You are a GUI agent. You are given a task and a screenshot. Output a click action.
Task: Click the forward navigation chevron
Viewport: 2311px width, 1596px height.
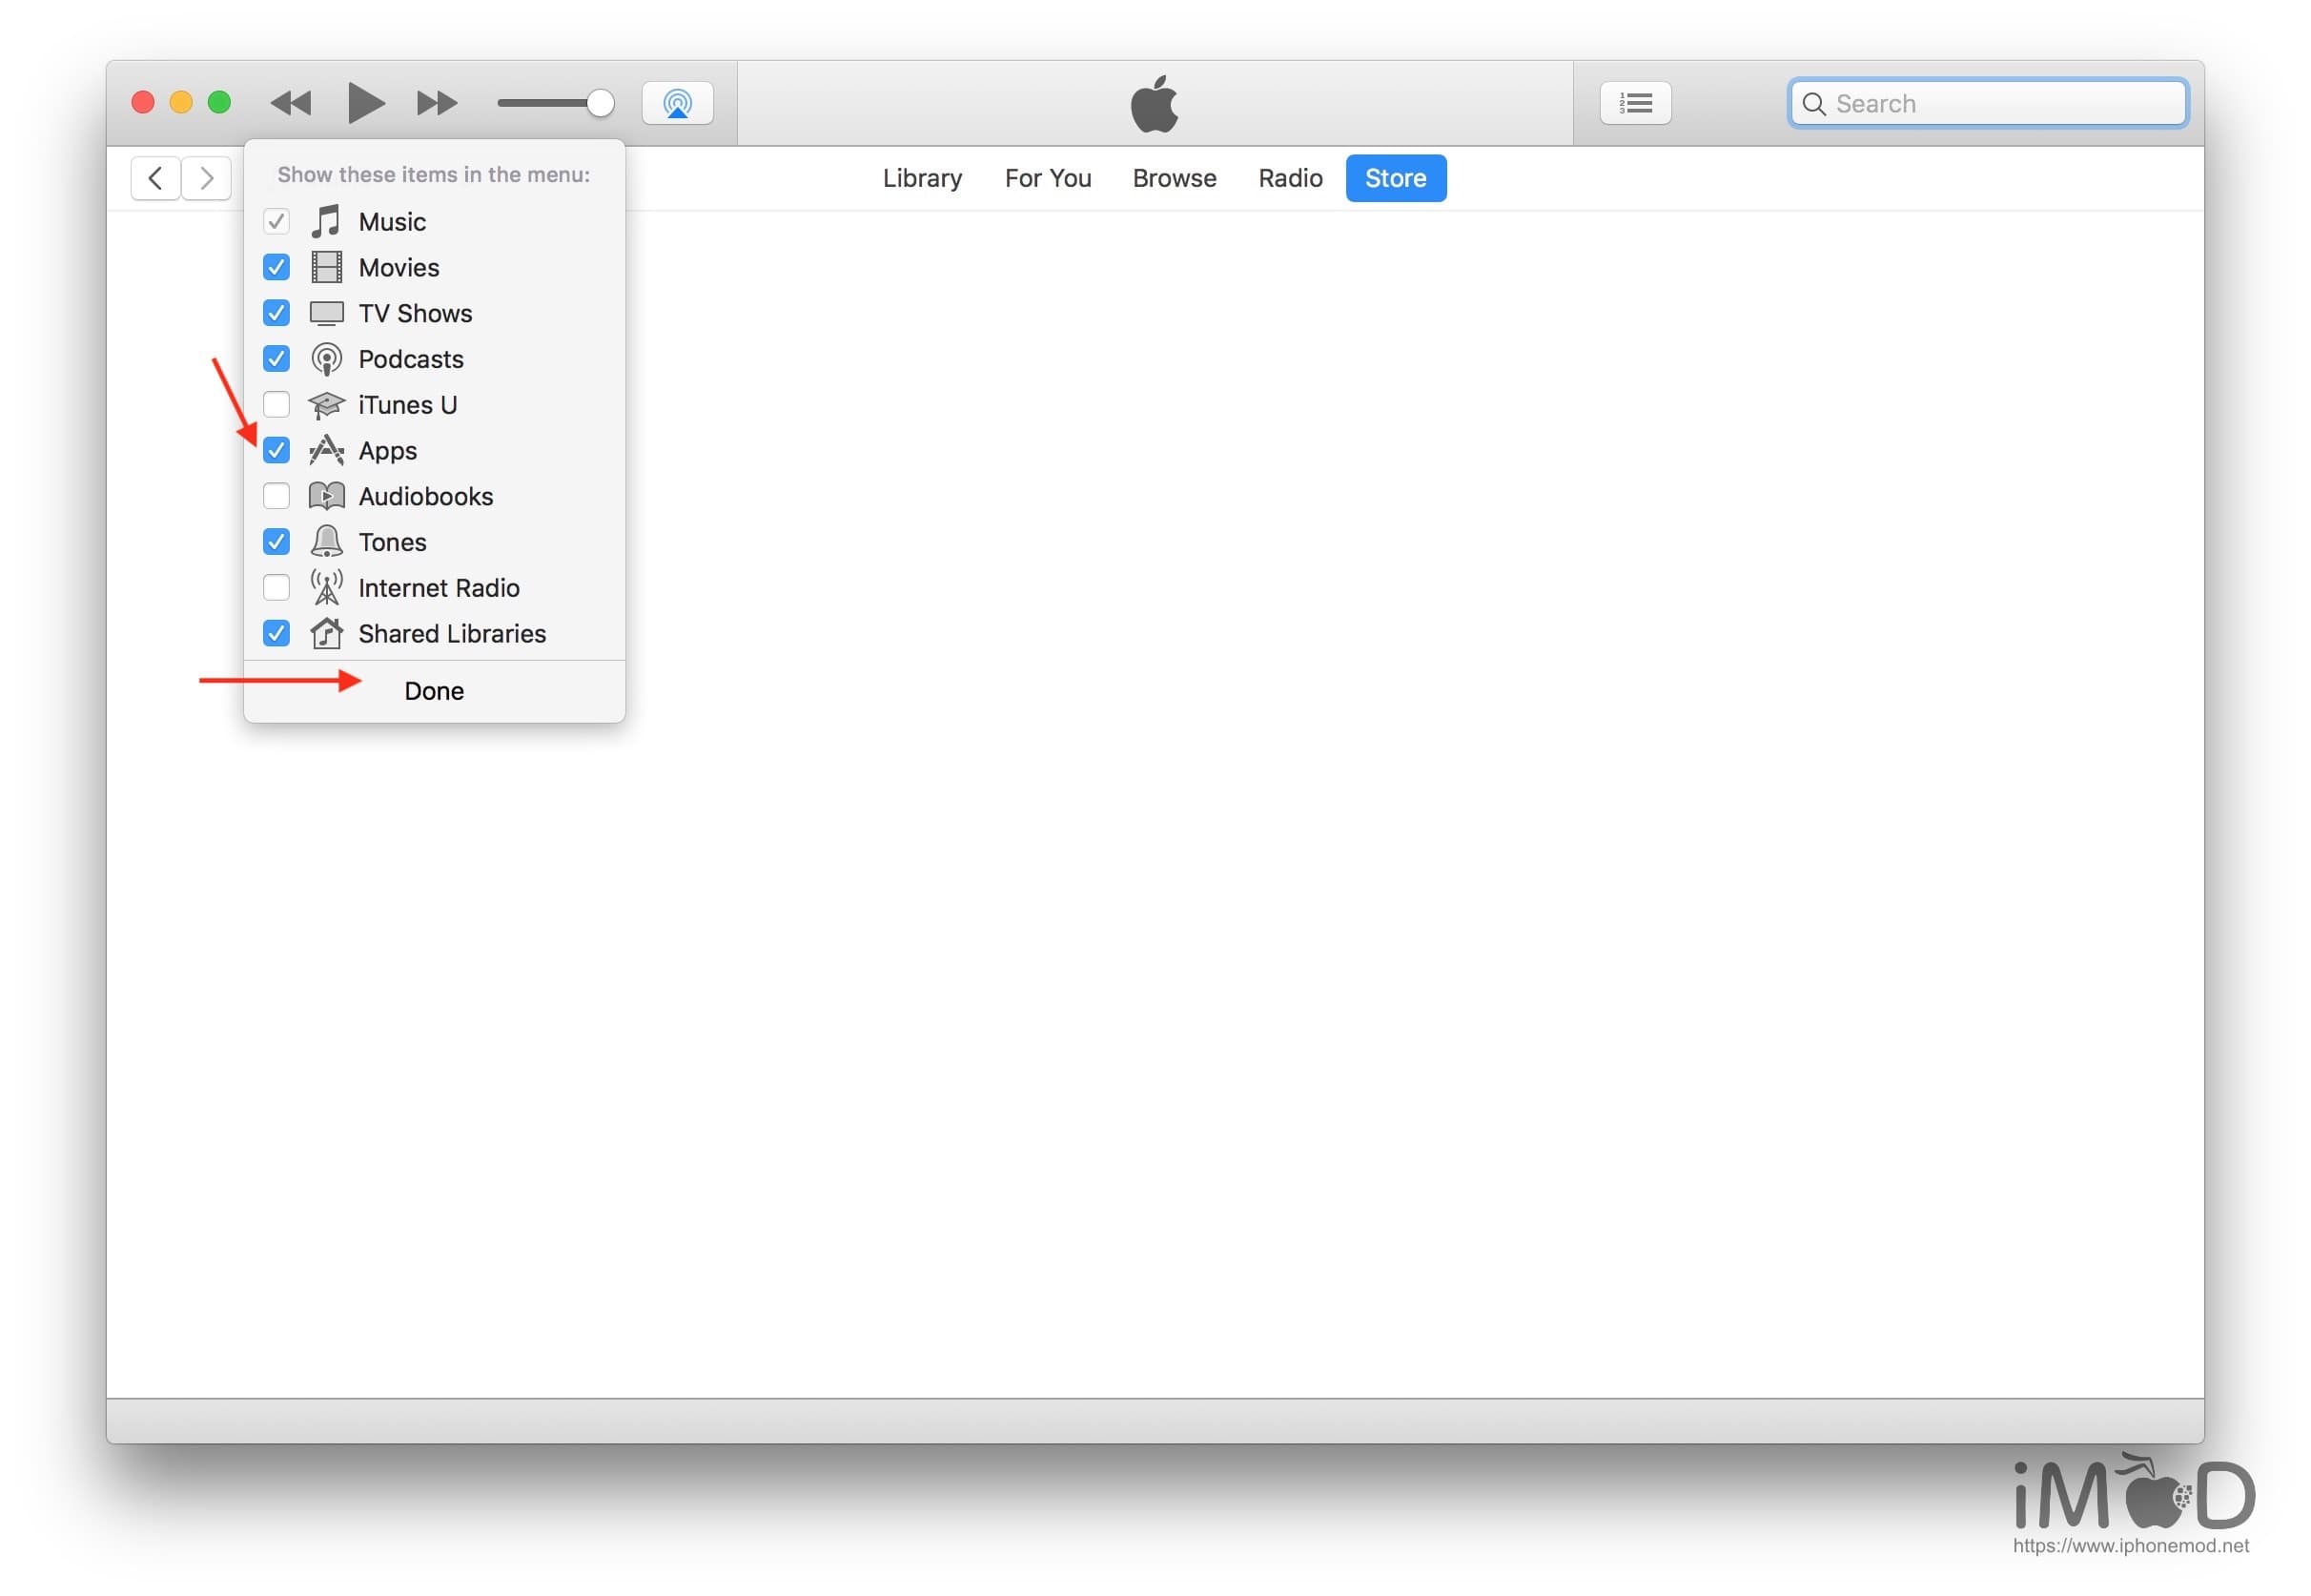click(206, 178)
